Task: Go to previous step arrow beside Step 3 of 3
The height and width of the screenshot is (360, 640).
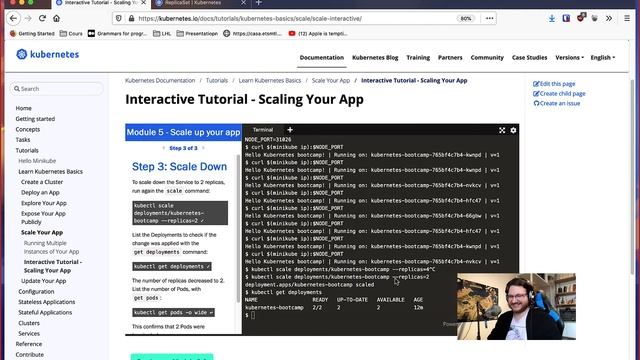Action: coord(164,148)
